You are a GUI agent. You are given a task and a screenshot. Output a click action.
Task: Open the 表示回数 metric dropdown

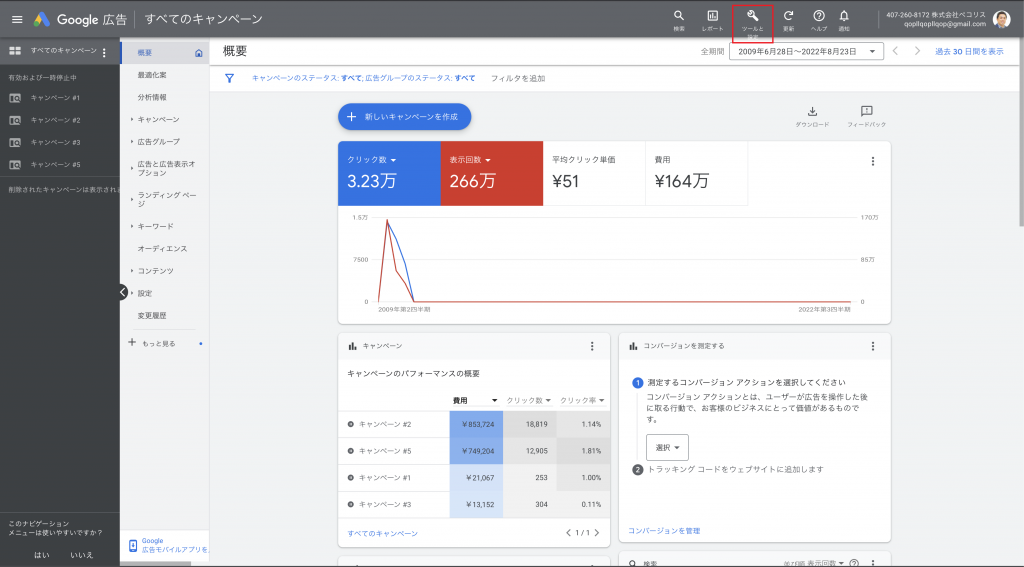click(x=488, y=160)
